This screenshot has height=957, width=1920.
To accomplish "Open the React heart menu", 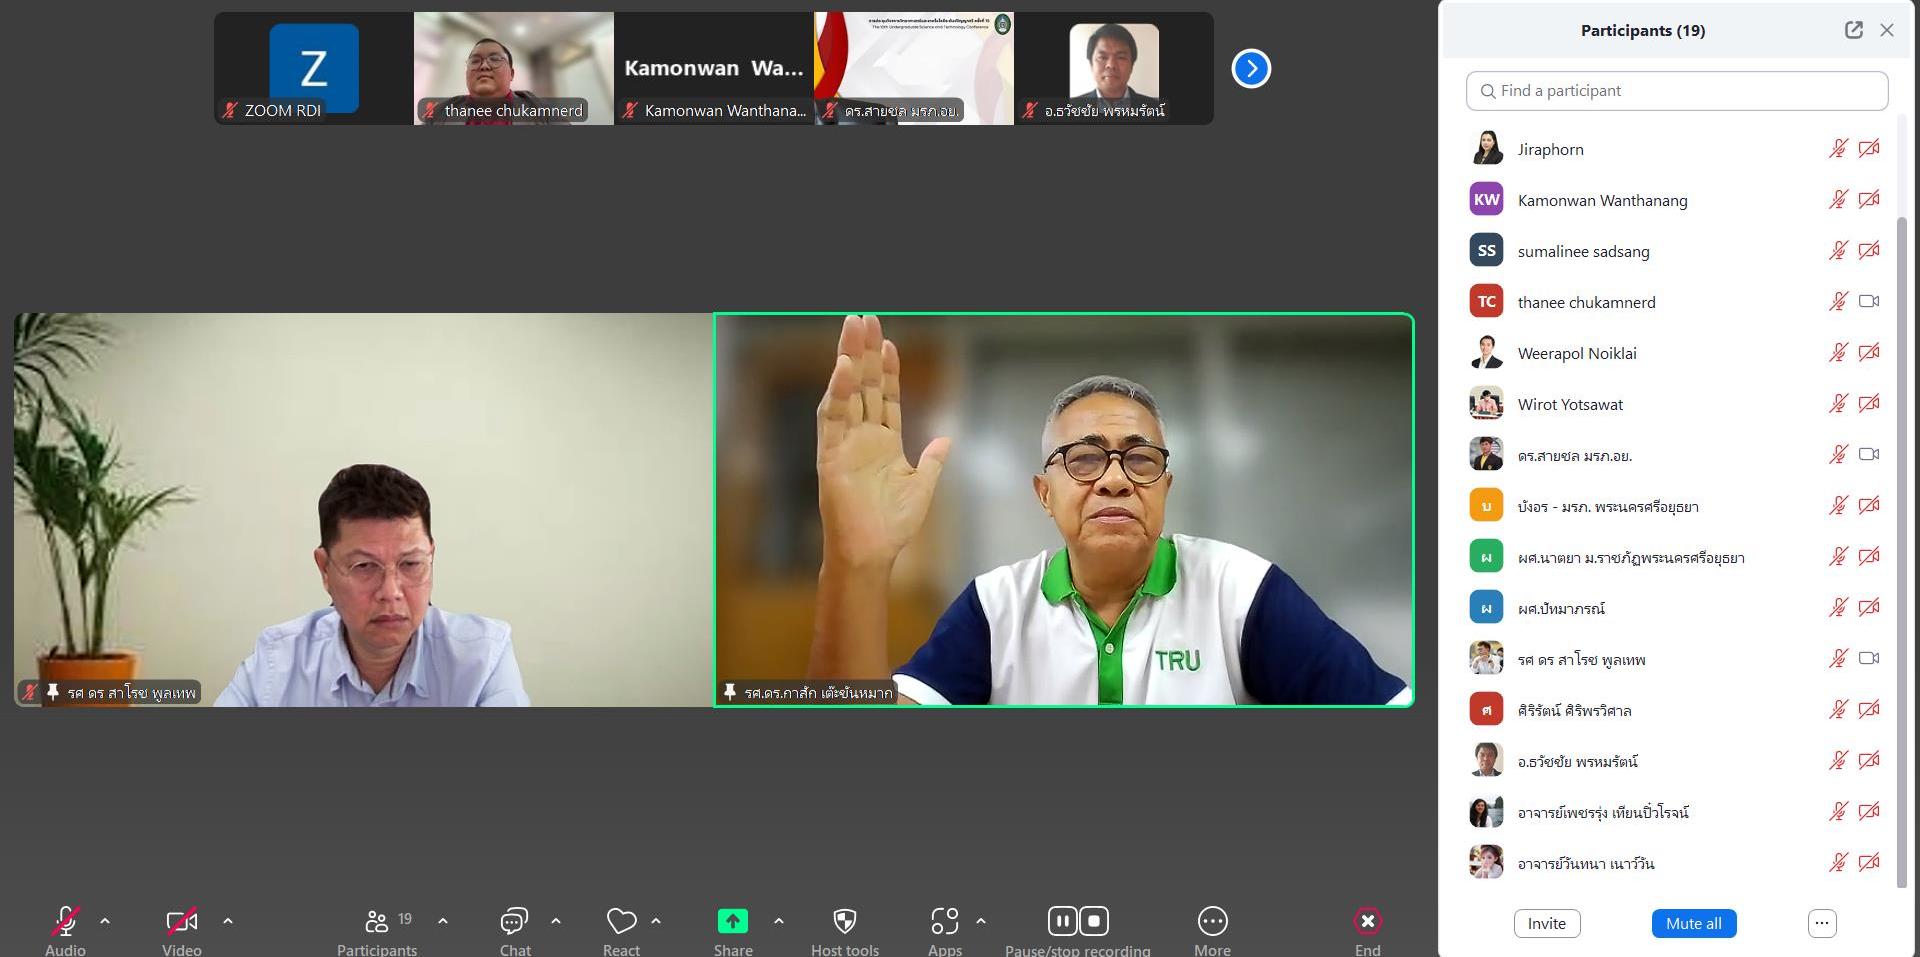I will coord(621,921).
